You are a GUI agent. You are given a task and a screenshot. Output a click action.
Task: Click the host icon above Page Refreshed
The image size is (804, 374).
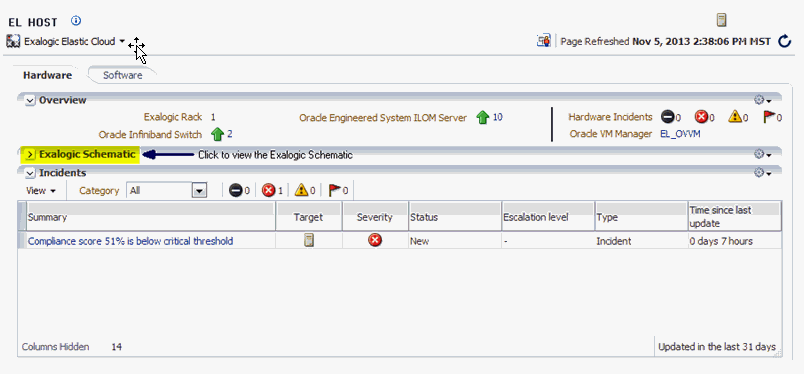[721, 21]
